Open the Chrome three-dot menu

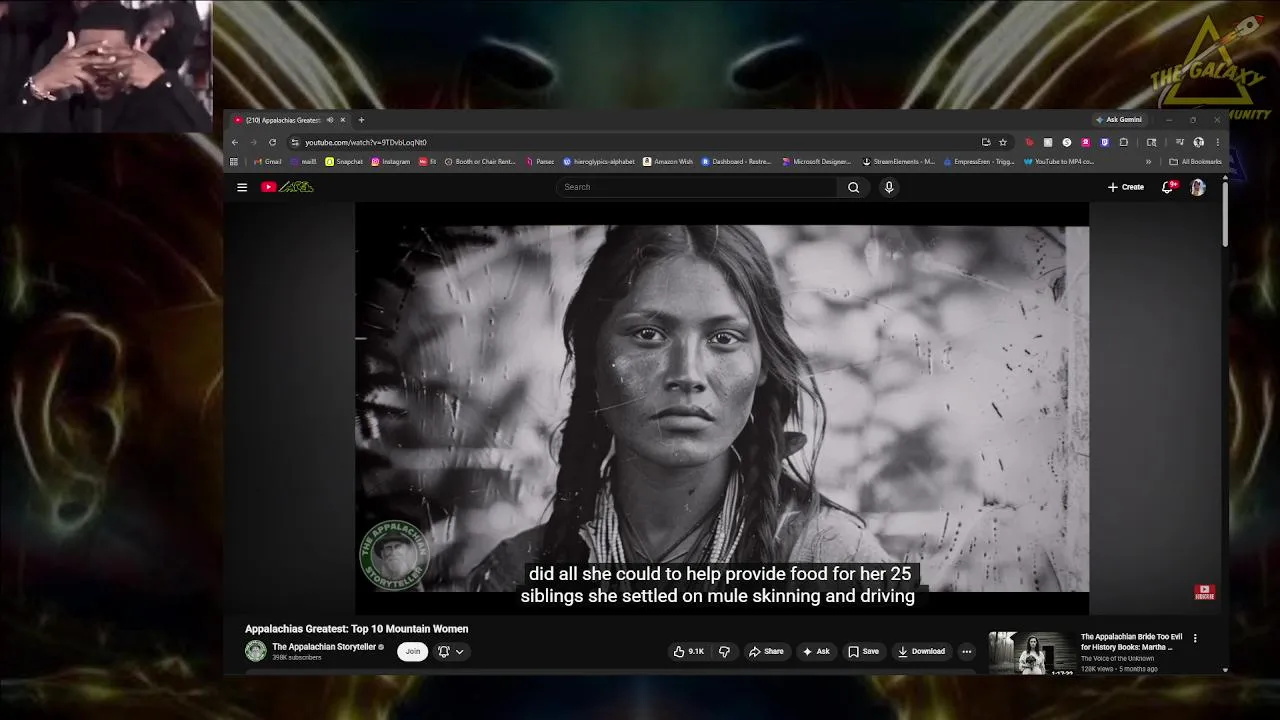pyautogui.click(x=1217, y=142)
